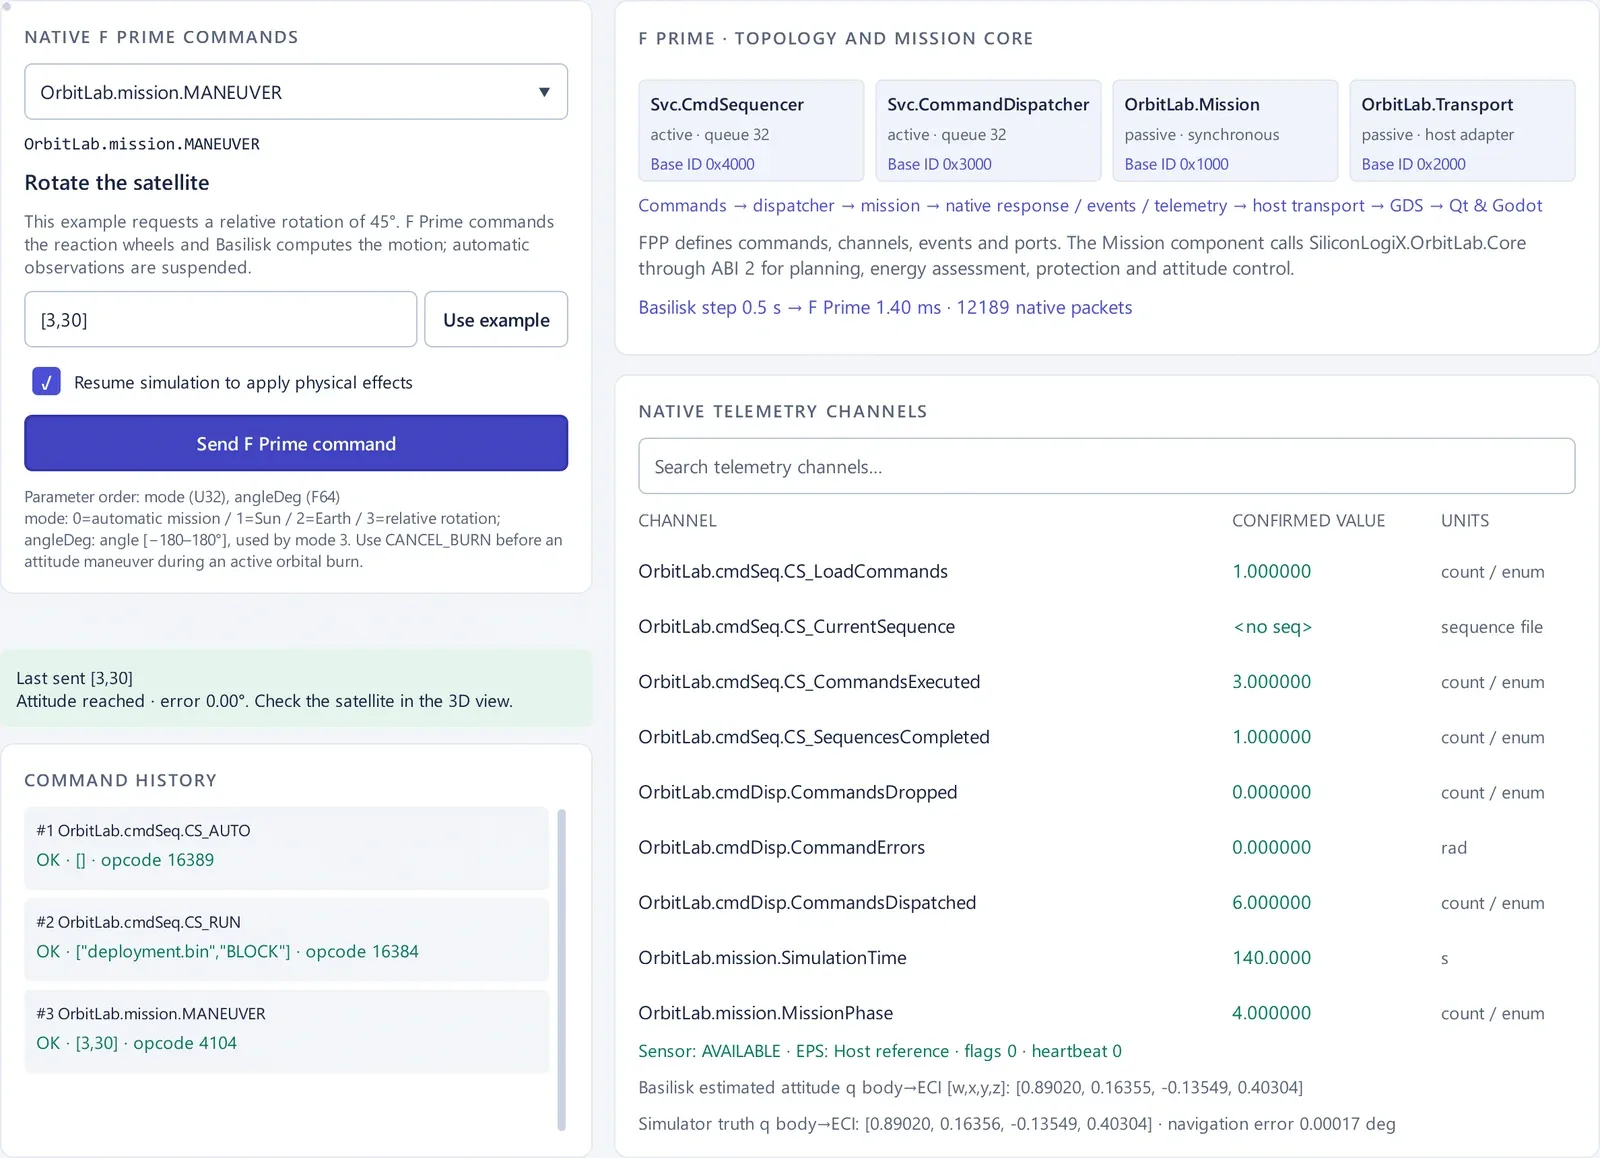This screenshot has height=1158, width=1600.
Task: Click the CONFIRMED VALUE column header
Action: (1308, 520)
